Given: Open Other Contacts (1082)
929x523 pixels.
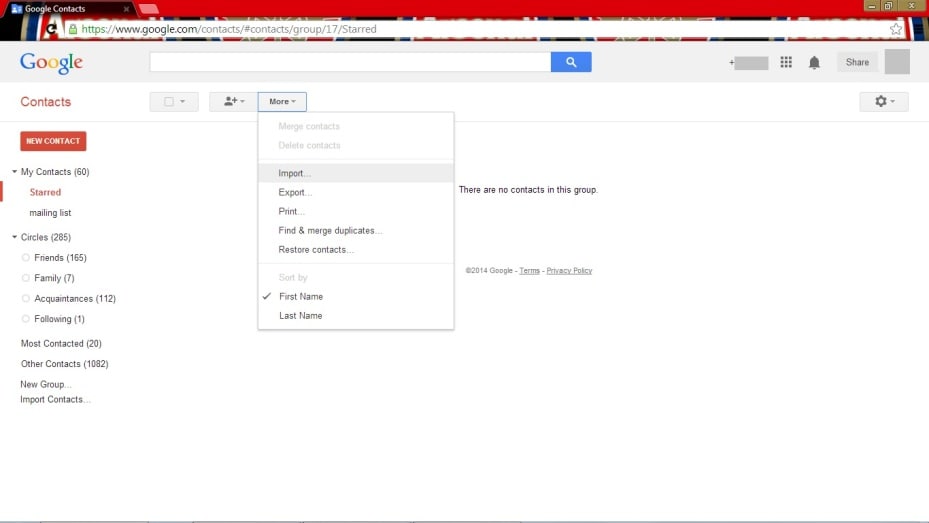Looking at the screenshot, I should [x=65, y=364].
